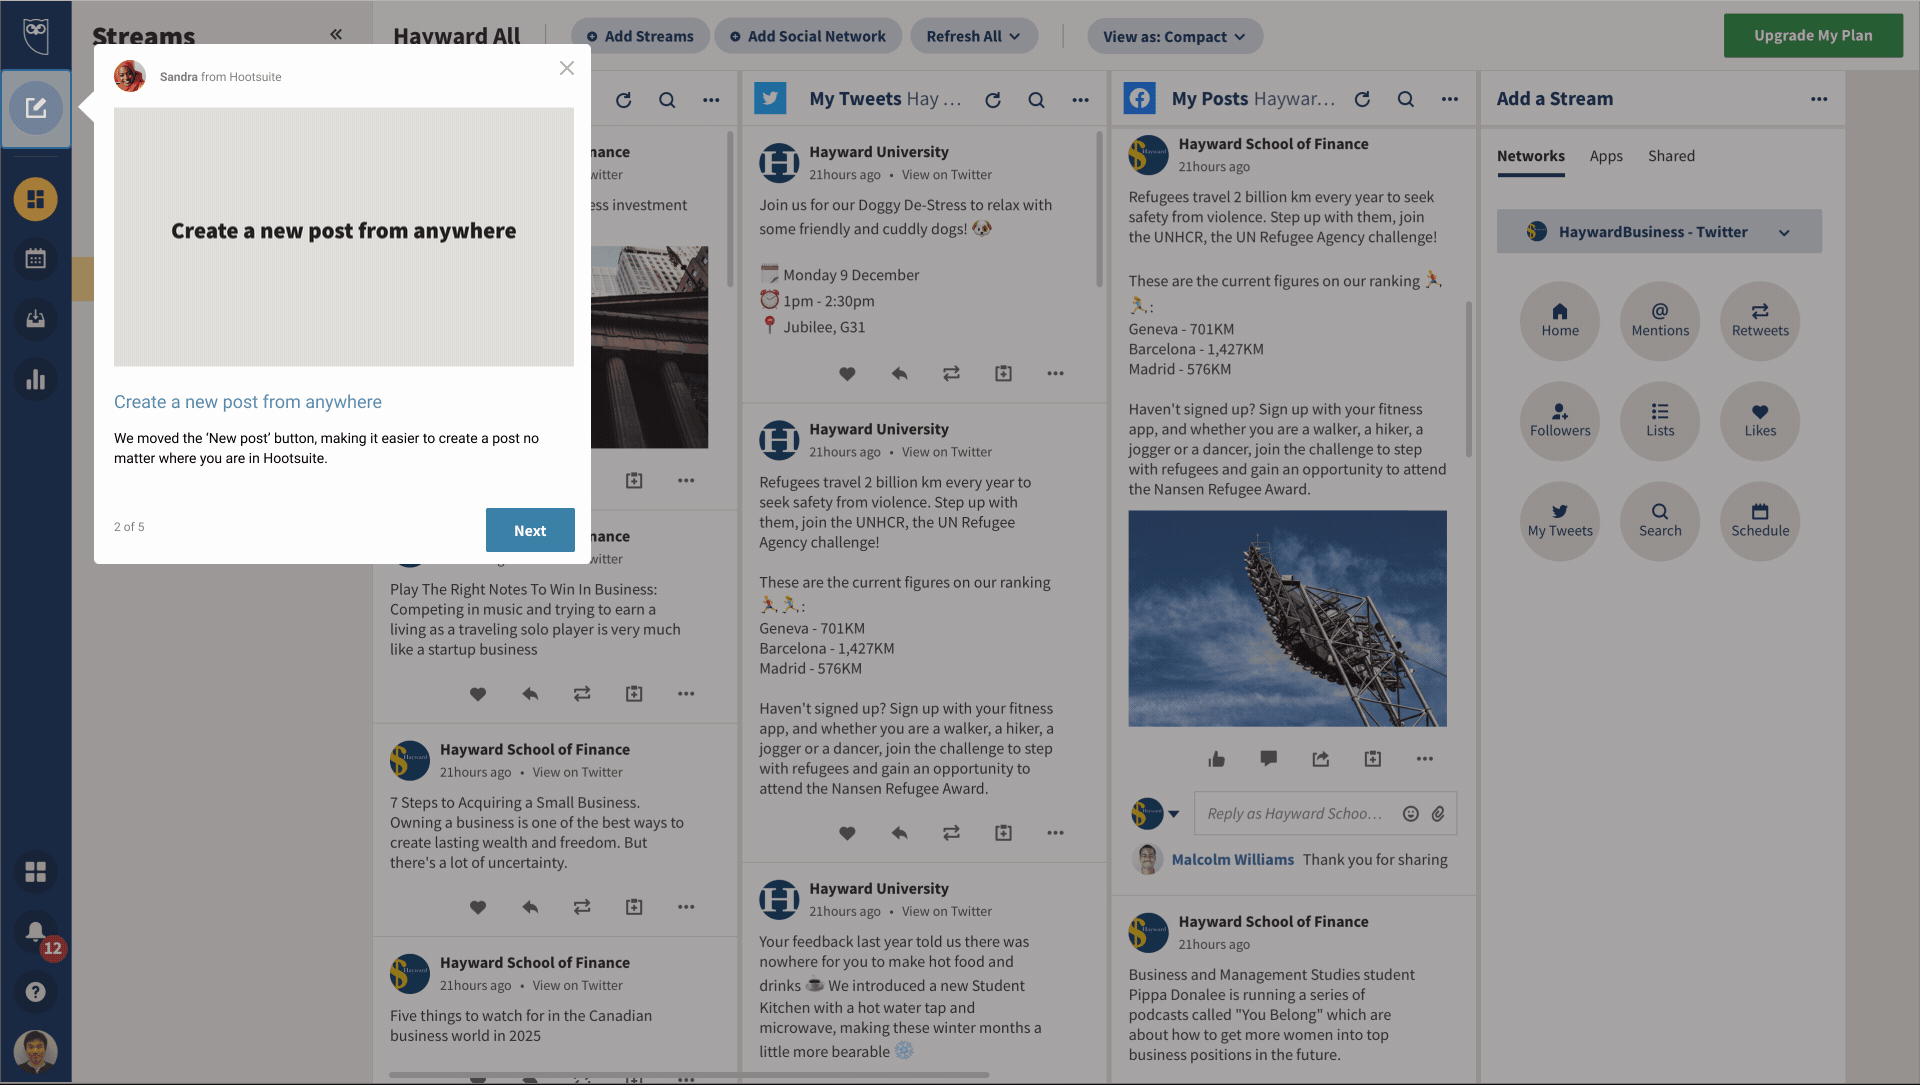Retweet the Play The Right Notes tweet
This screenshot has width=1920, height=1085.
click(582, 694)
